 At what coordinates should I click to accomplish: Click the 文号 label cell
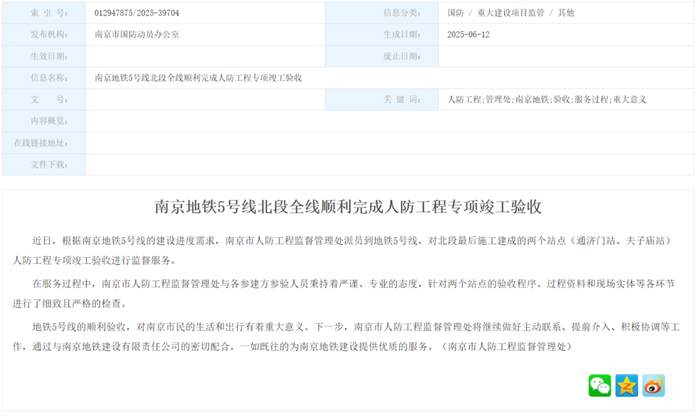tap(44, 99)
